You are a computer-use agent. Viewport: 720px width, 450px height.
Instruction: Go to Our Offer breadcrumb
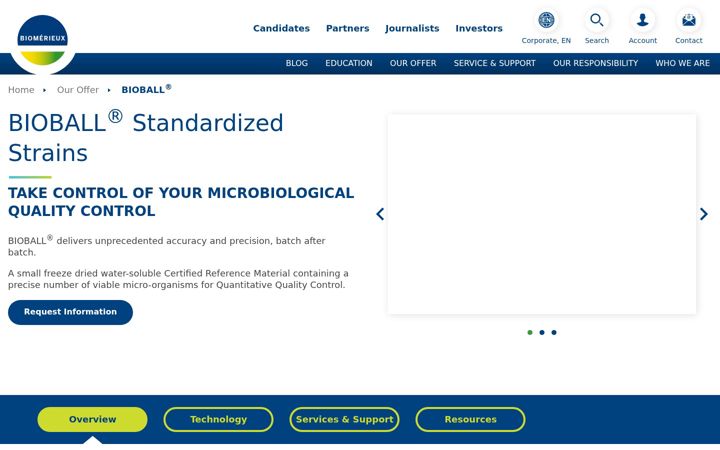pyautogui.click(x=78, y=90)
